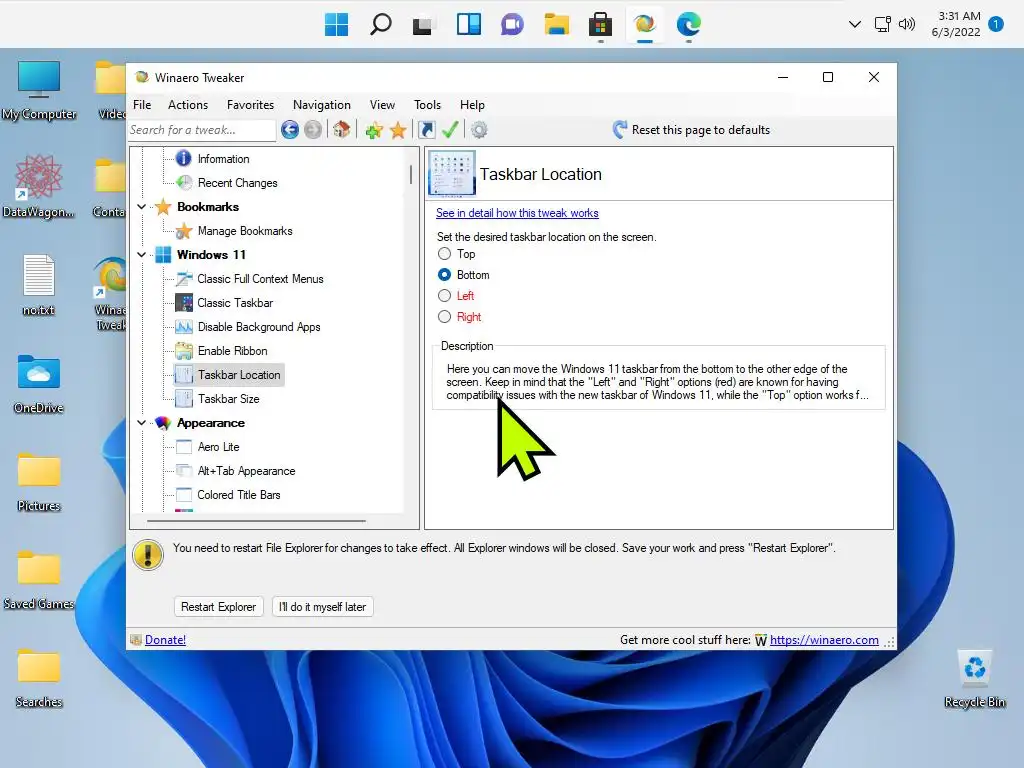Click the Classic Full Context Menus icon
Image resolution: width=1024 pixels, height=768 pixels.
pos(184,279)
